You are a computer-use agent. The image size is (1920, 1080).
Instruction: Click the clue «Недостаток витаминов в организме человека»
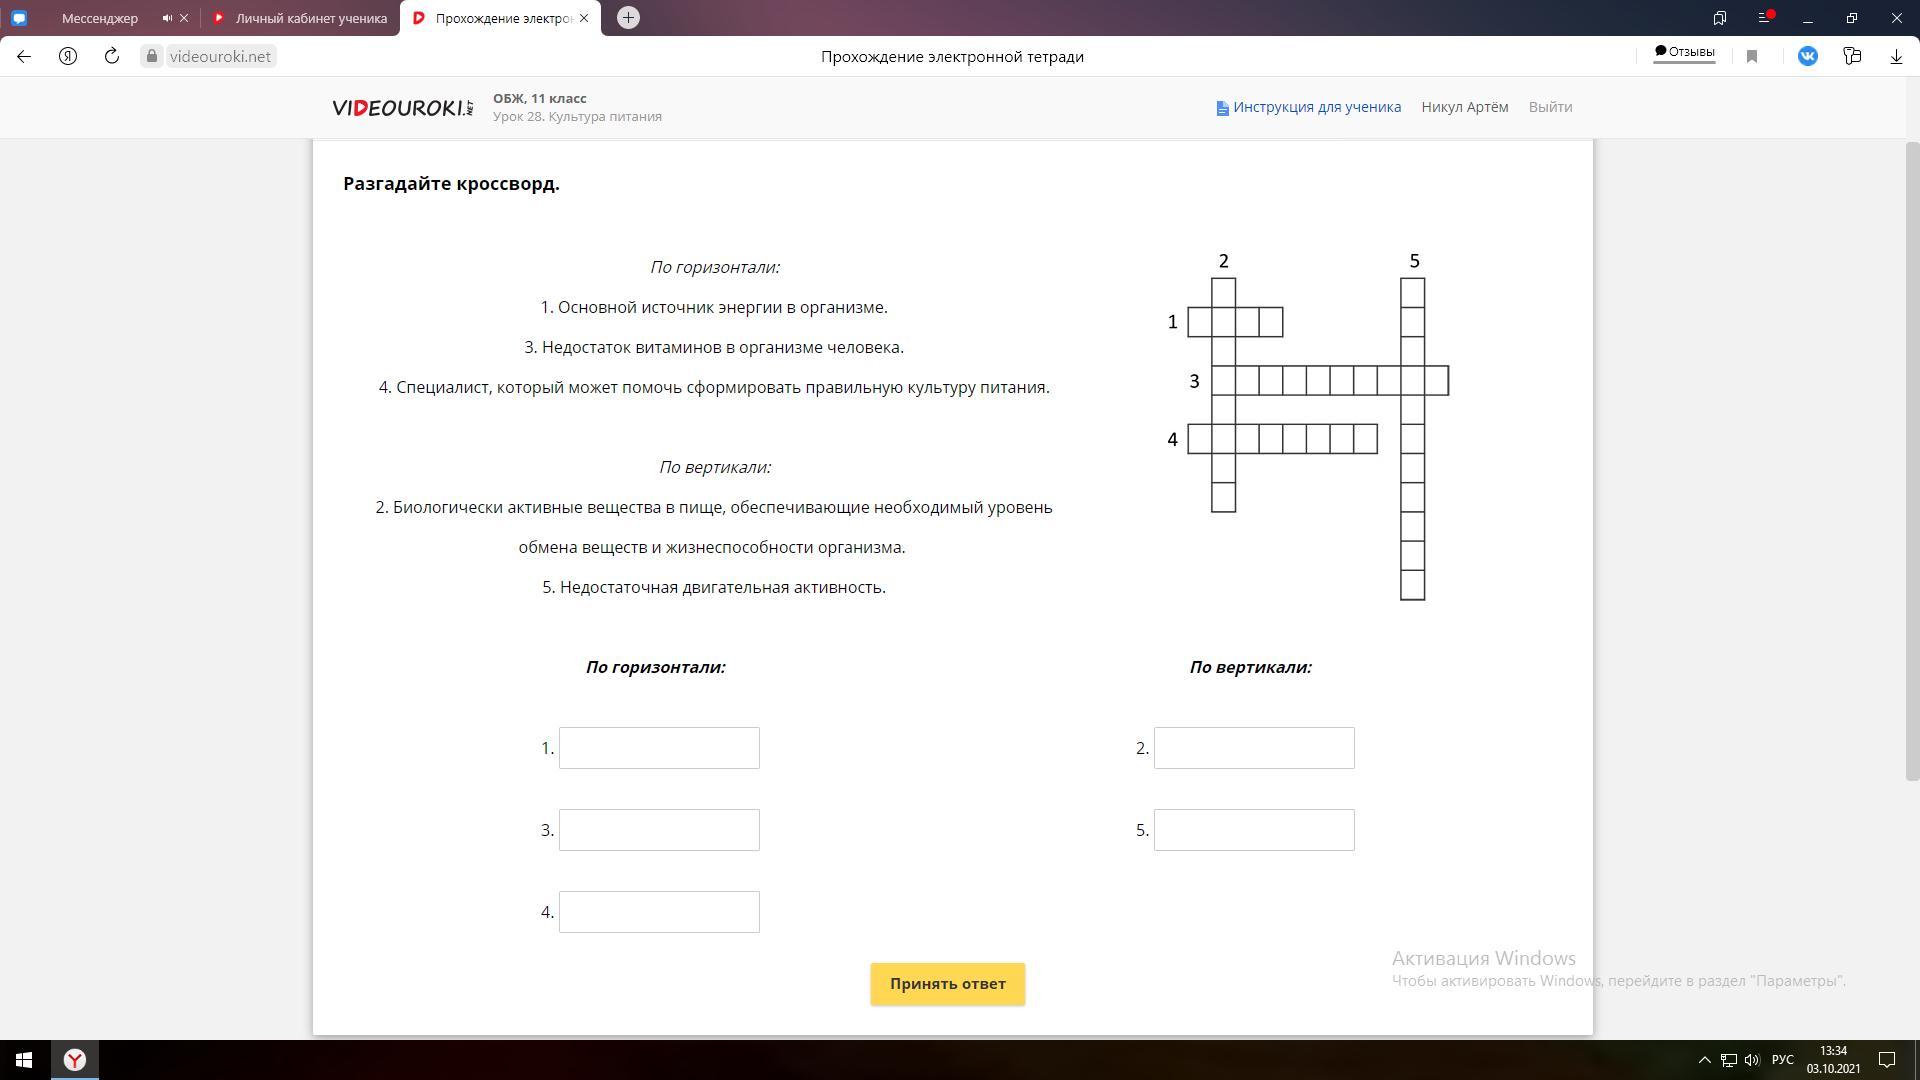pyautogui.click(x=722, y=347)
